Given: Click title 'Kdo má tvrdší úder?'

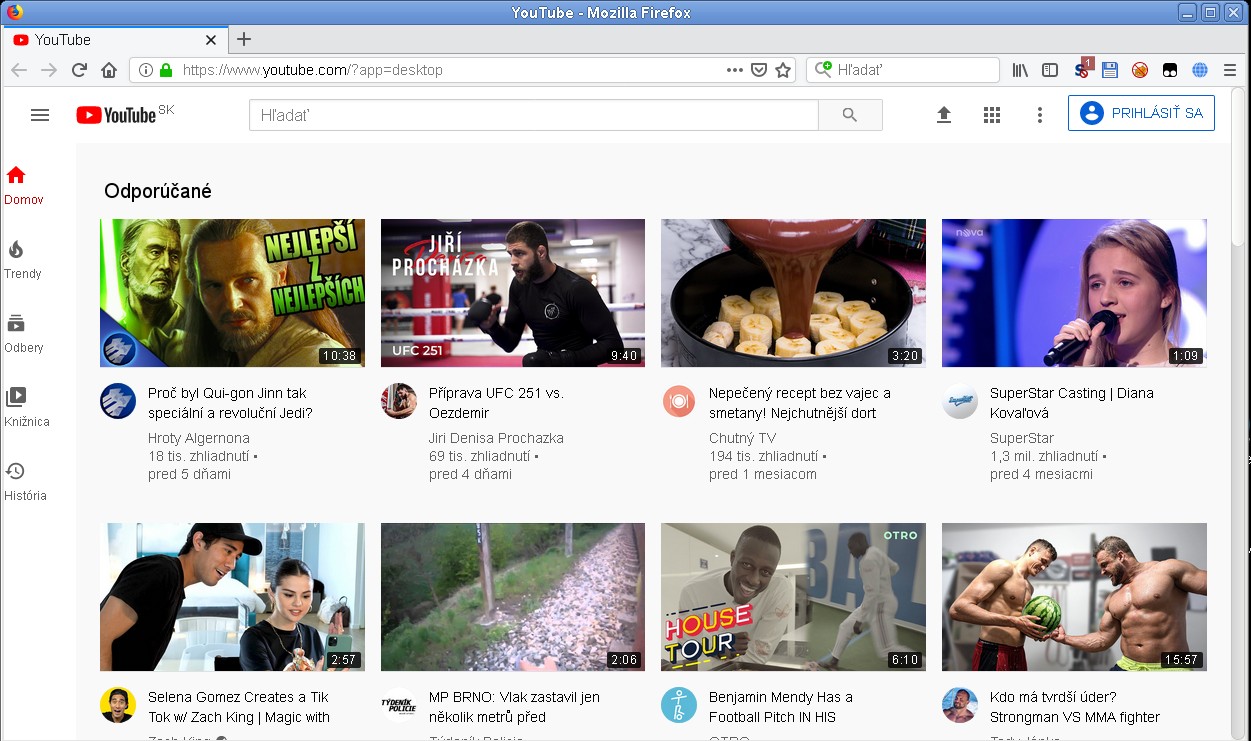Looking at the screenshot, I should 1075,707.
